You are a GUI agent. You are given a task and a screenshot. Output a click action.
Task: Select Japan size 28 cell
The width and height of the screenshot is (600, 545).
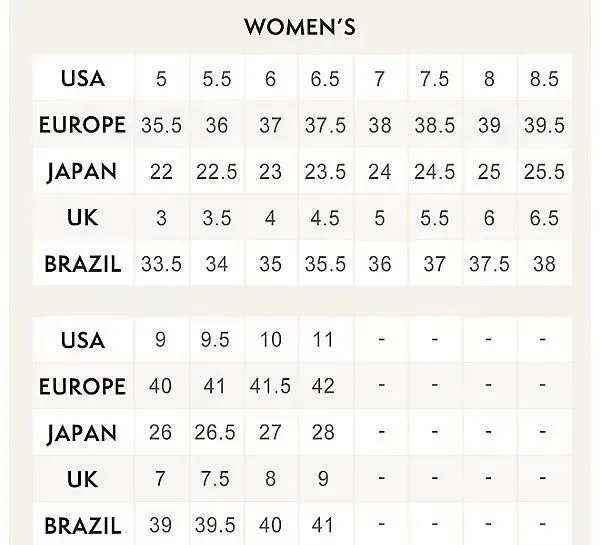(323, 432)
